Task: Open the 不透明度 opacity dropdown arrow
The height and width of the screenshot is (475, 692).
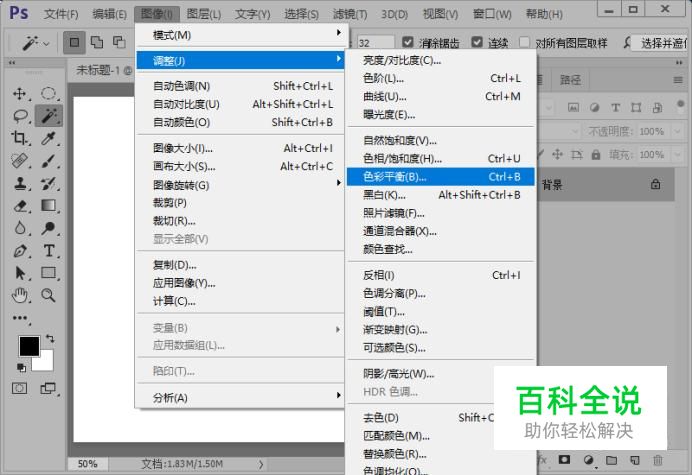Action: pyautogui.click(x=677, y=132)
